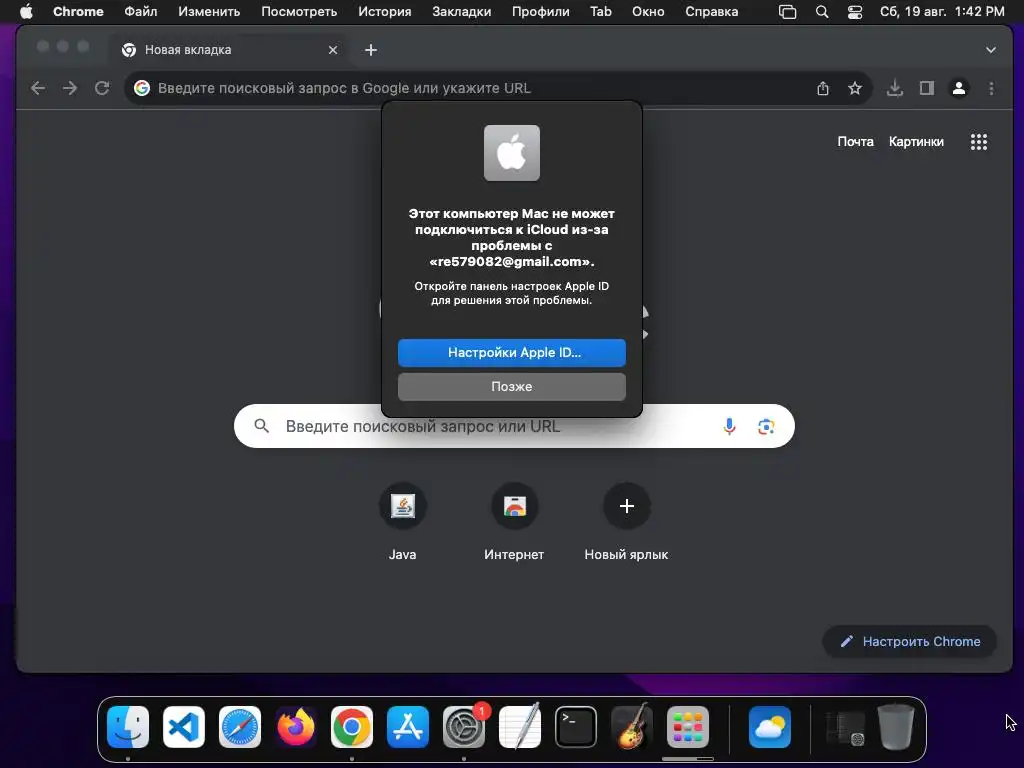Launch GarageBand from the Dock
Image resolution: width=1024 pixels, height=768 pixels.
pos(632,727)
